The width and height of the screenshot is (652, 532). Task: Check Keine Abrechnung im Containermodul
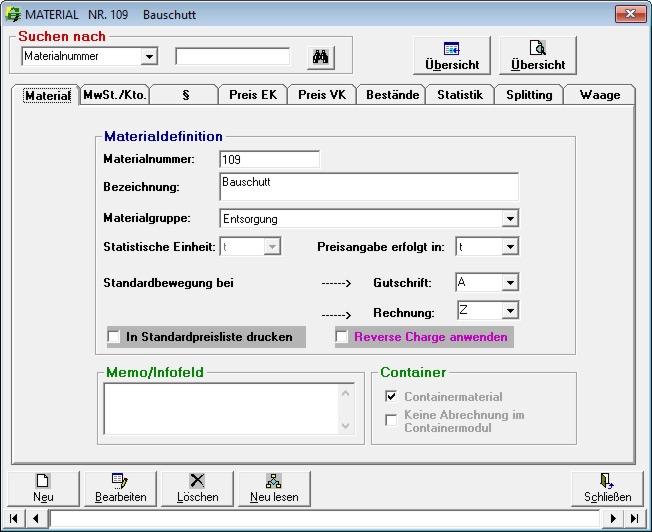(391, 420)
